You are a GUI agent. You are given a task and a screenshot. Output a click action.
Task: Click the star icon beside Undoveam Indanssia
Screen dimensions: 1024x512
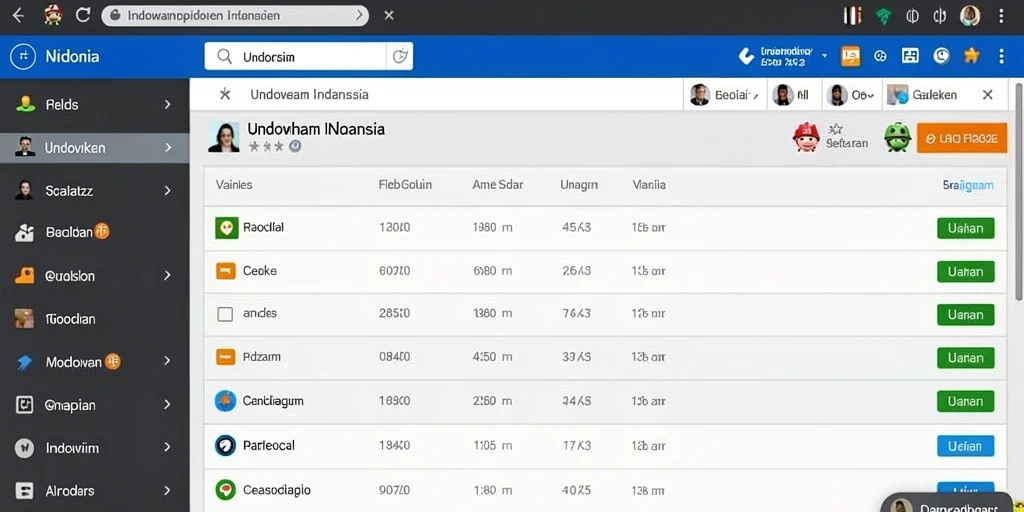[x=225, y=95]
